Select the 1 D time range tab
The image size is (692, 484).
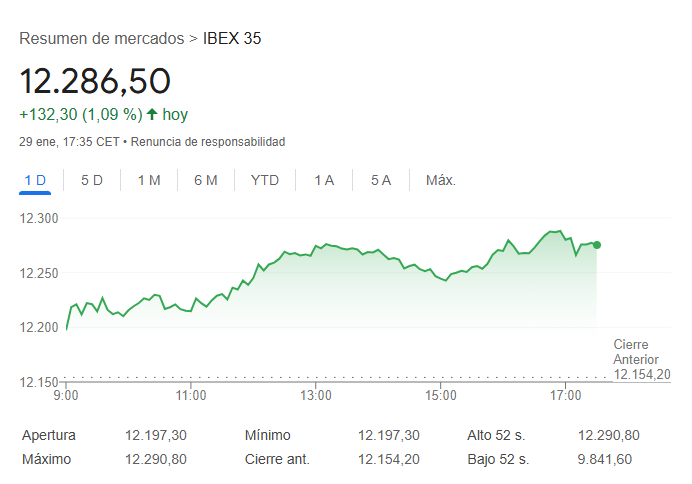coord(36,180)
